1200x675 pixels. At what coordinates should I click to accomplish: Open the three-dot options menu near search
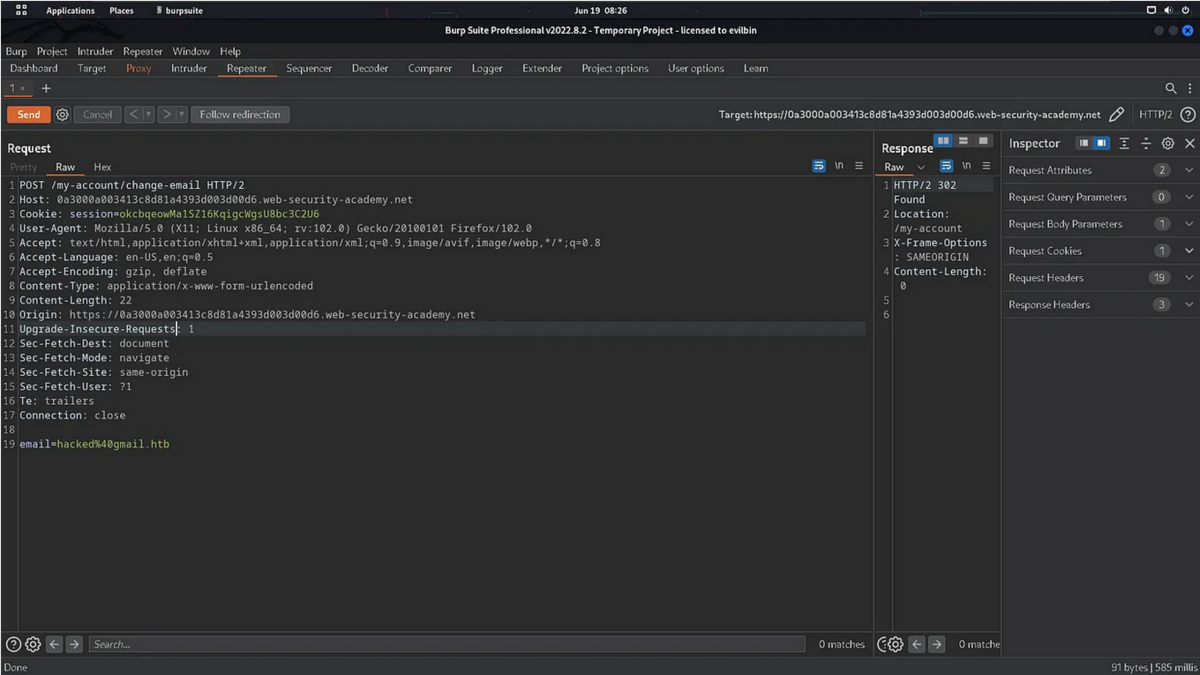tap(1188, 89)
